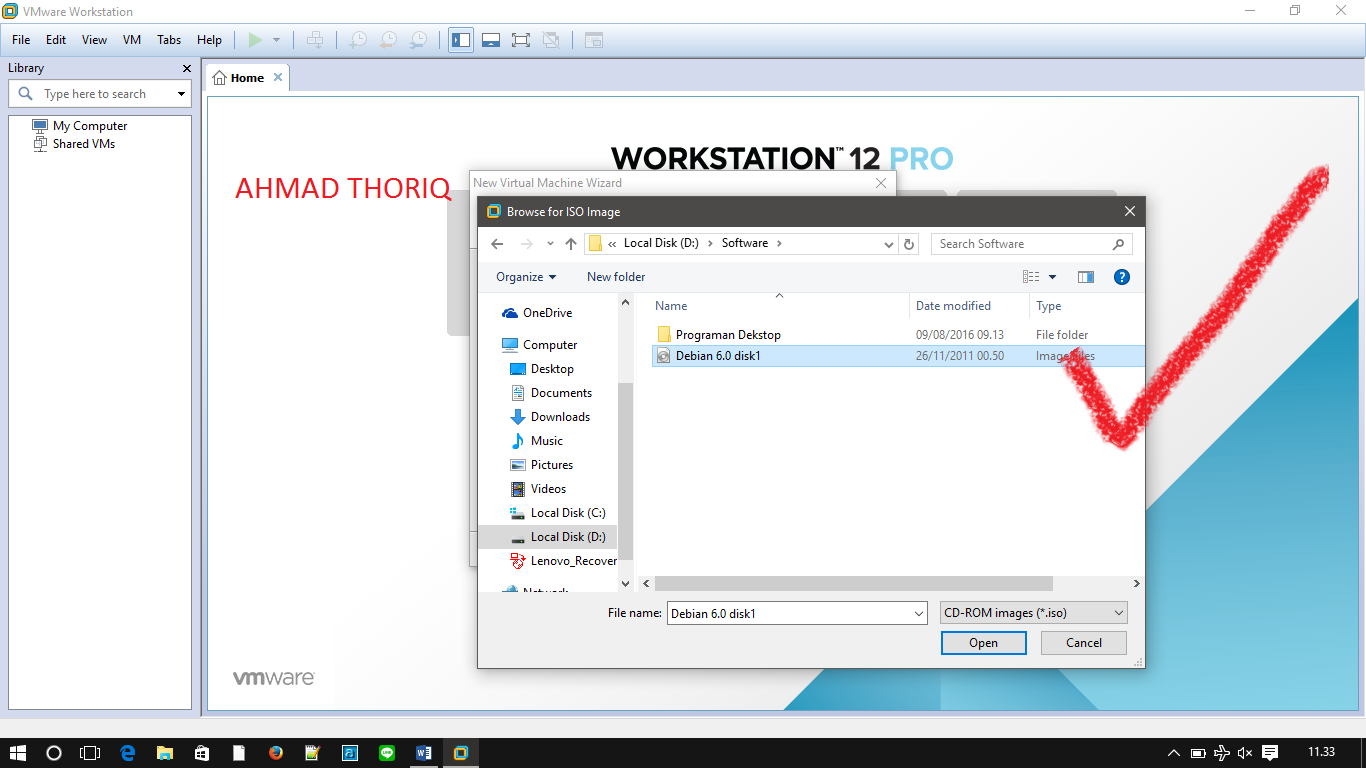Cancel the Browse for ISO Image dialog
Viewport: 1366px width, 768px height.
(x=1083, y=642)
